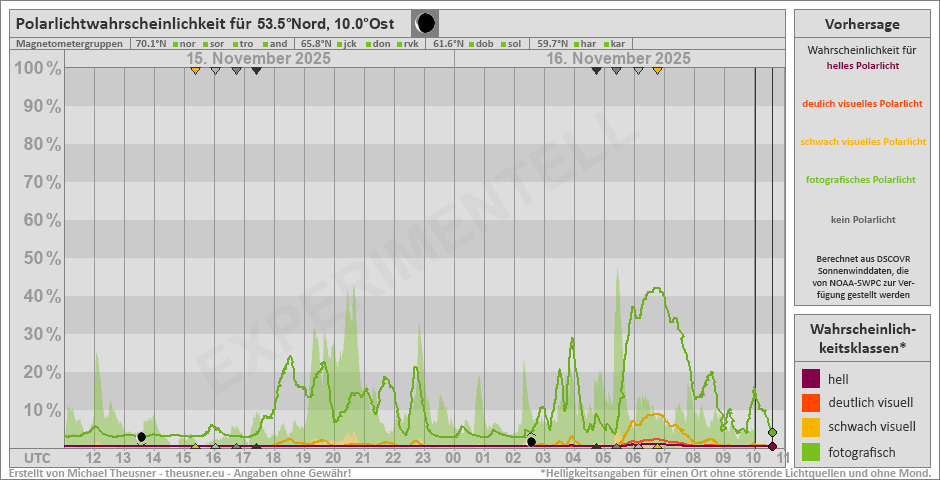The height and width of the screenshot is (480, 940).
Task: Click the green square beside 'nor' station
Action: click(x=175, y=44)
